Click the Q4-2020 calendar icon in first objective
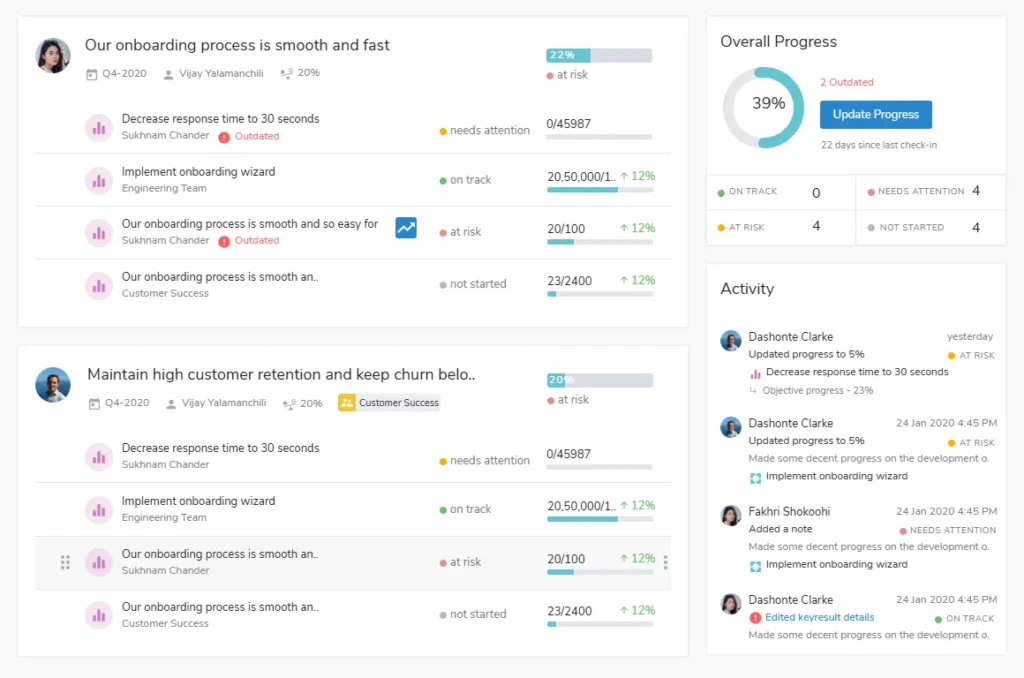This screenshot has height=678, width=1024. pyautogui.click(x=92, y=74)
